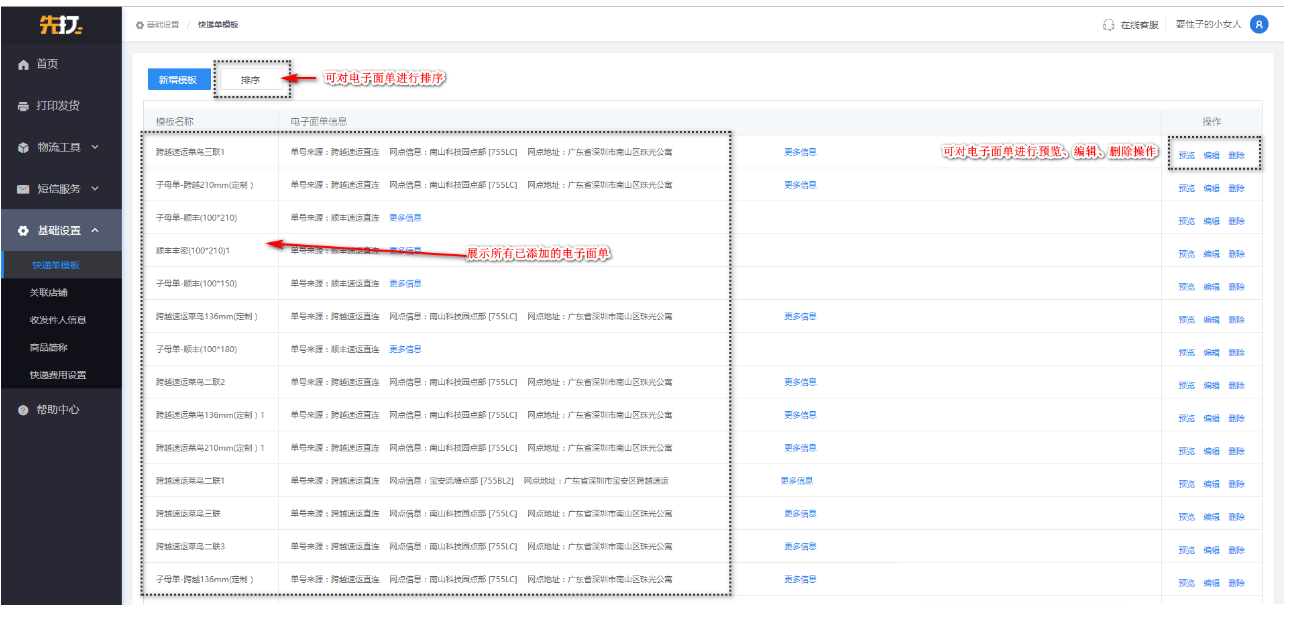Open 更多信息 for 子母单-顺丰(100*210) row
Image resolution: width=1298 pixels, height=619 pixels.
coord(405,218)
